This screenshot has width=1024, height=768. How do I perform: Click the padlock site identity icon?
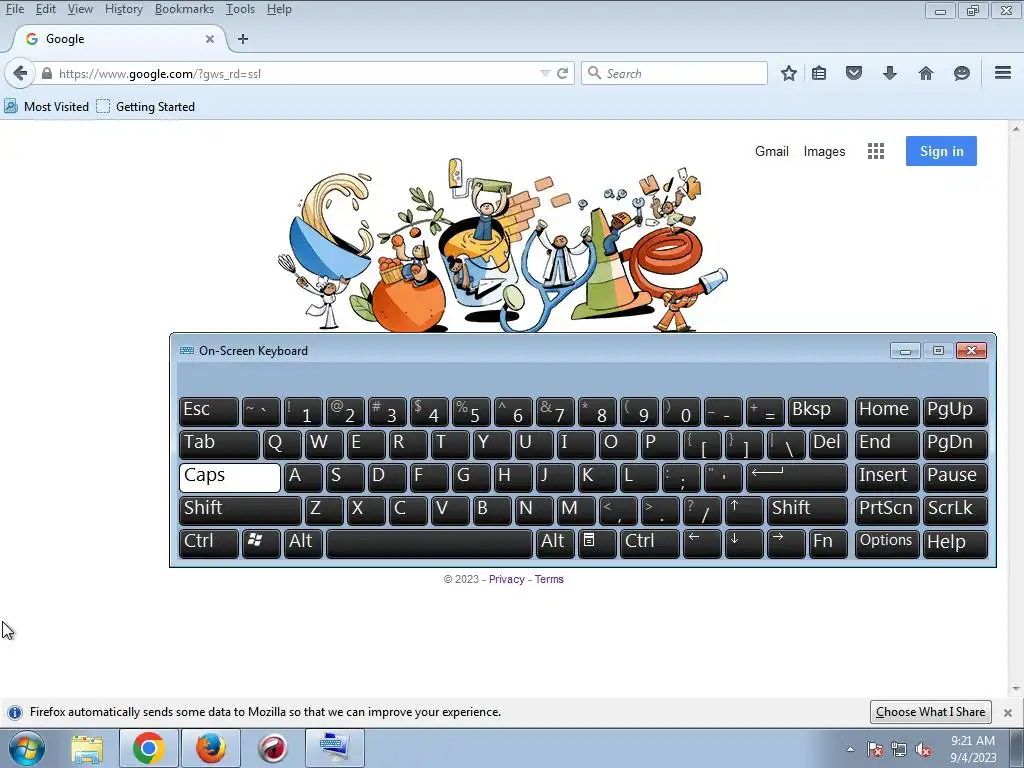[x=46, y=73]
